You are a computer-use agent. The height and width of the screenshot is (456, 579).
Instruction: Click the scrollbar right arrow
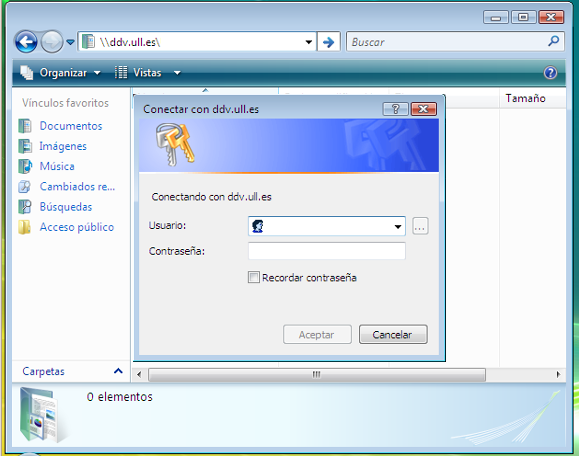pos(558,374)
